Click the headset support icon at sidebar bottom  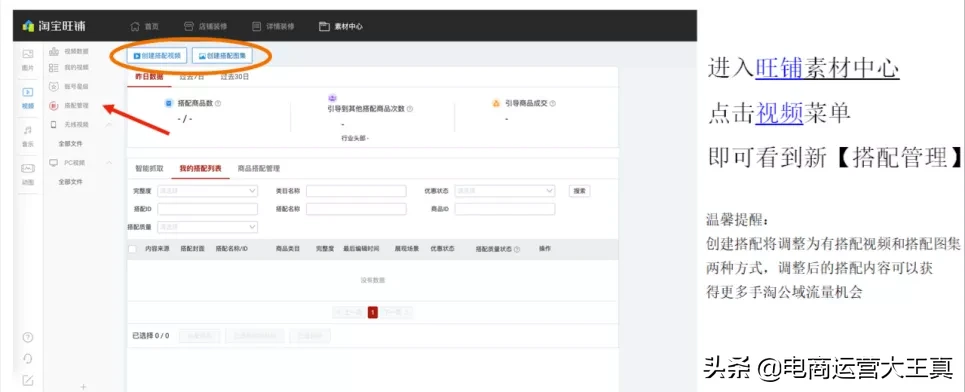(x=28, y=358)
